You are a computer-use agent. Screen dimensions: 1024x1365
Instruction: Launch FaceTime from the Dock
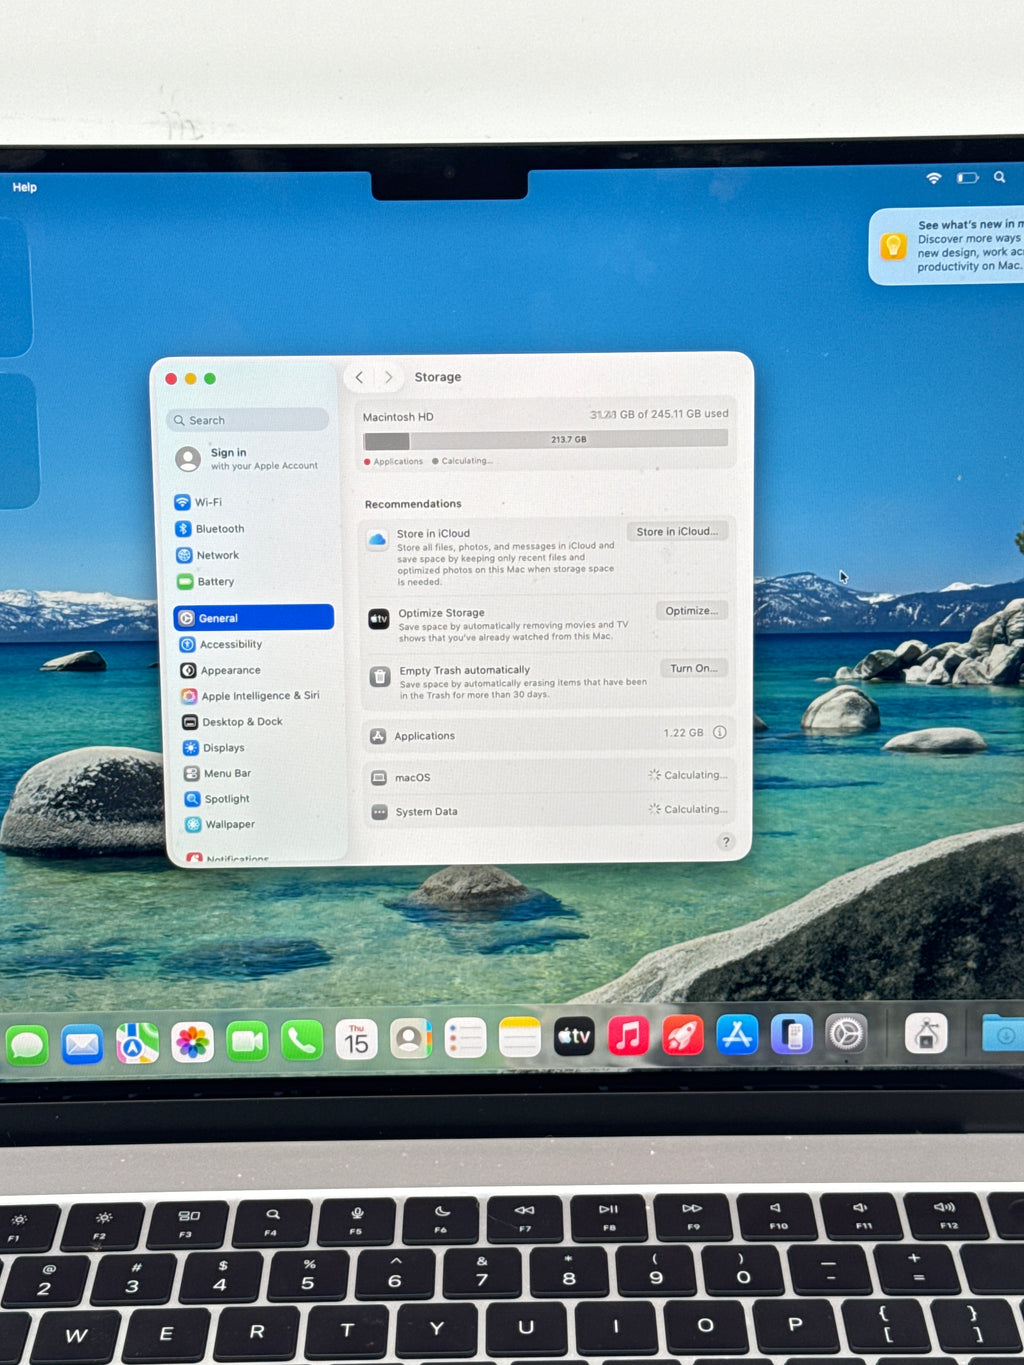(x=247, y=1042)
